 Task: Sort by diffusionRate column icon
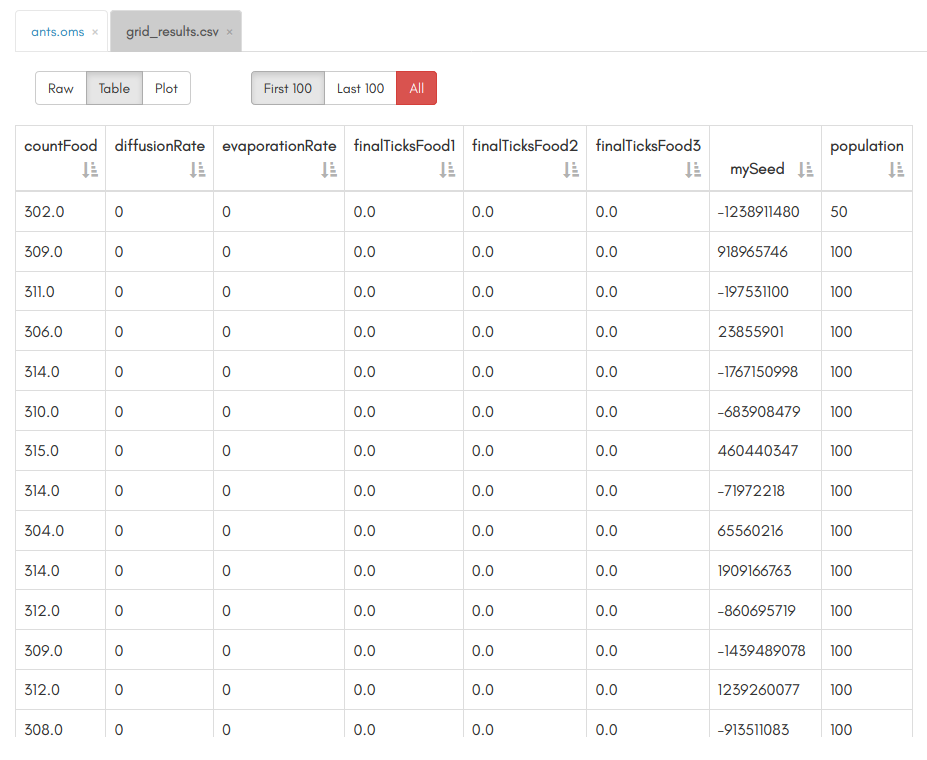pyautogui.click(x=197, y=170)
